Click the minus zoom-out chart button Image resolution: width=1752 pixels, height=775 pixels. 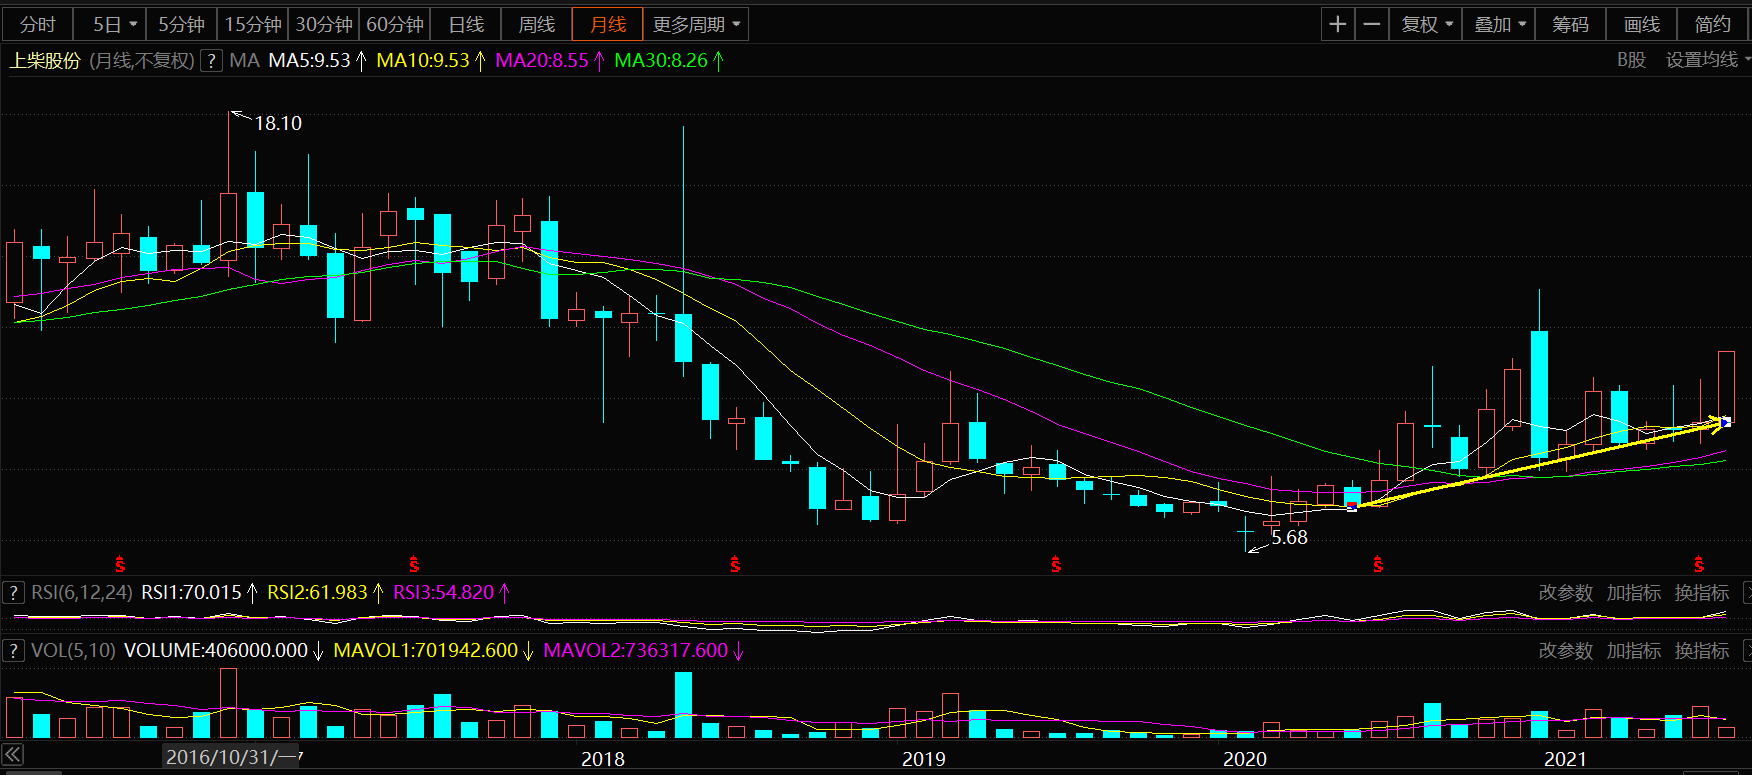pyautogui.click(x=1372, y=24)
